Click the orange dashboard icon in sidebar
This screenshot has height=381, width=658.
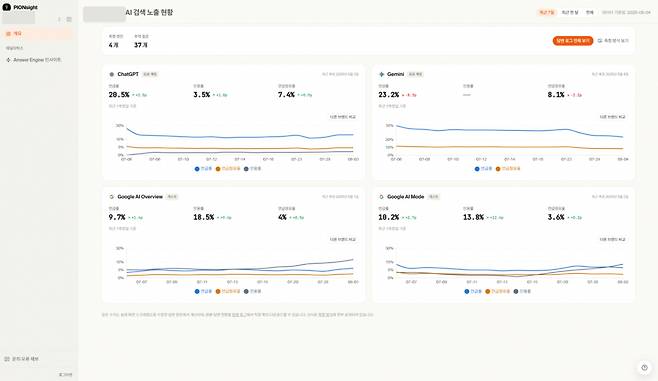[x=8, y=34]
